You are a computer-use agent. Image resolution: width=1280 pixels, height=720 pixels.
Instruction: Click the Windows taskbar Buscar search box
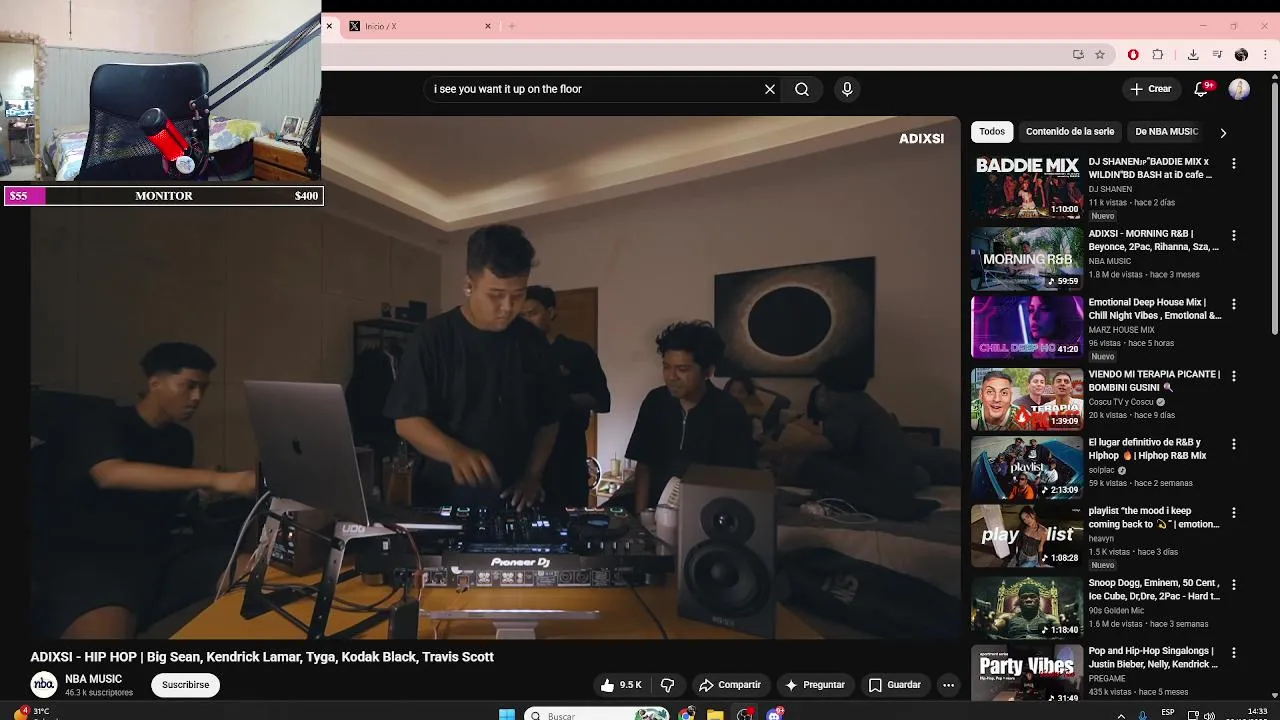596,715
